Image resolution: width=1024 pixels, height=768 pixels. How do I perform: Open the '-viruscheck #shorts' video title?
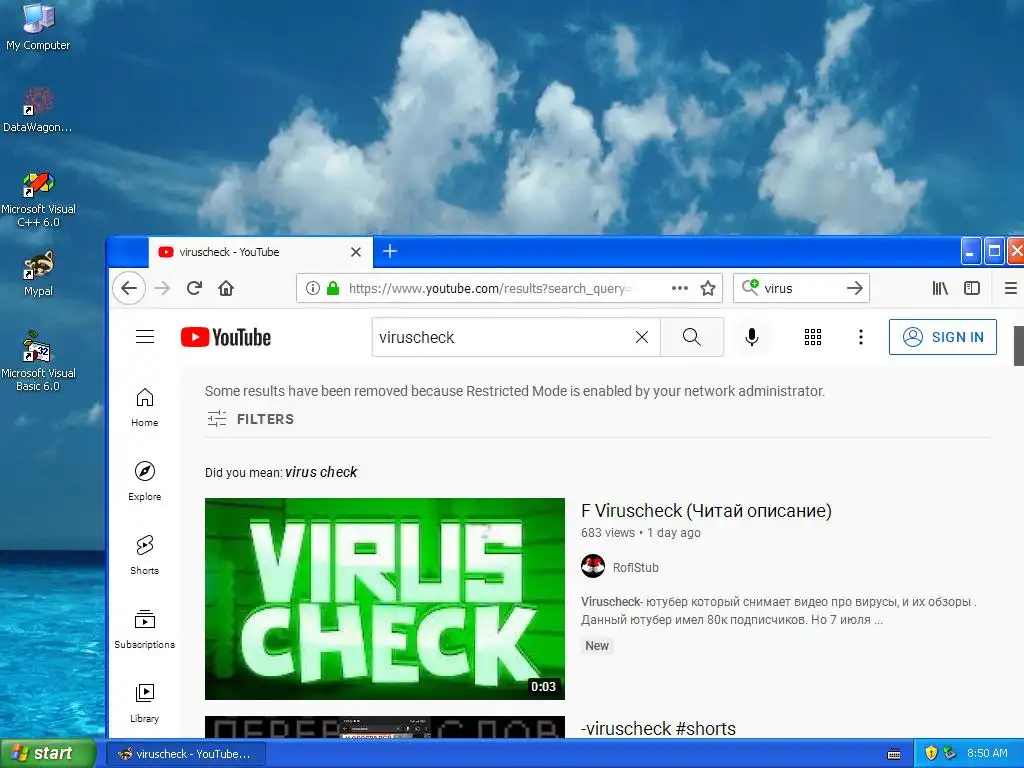658,728
